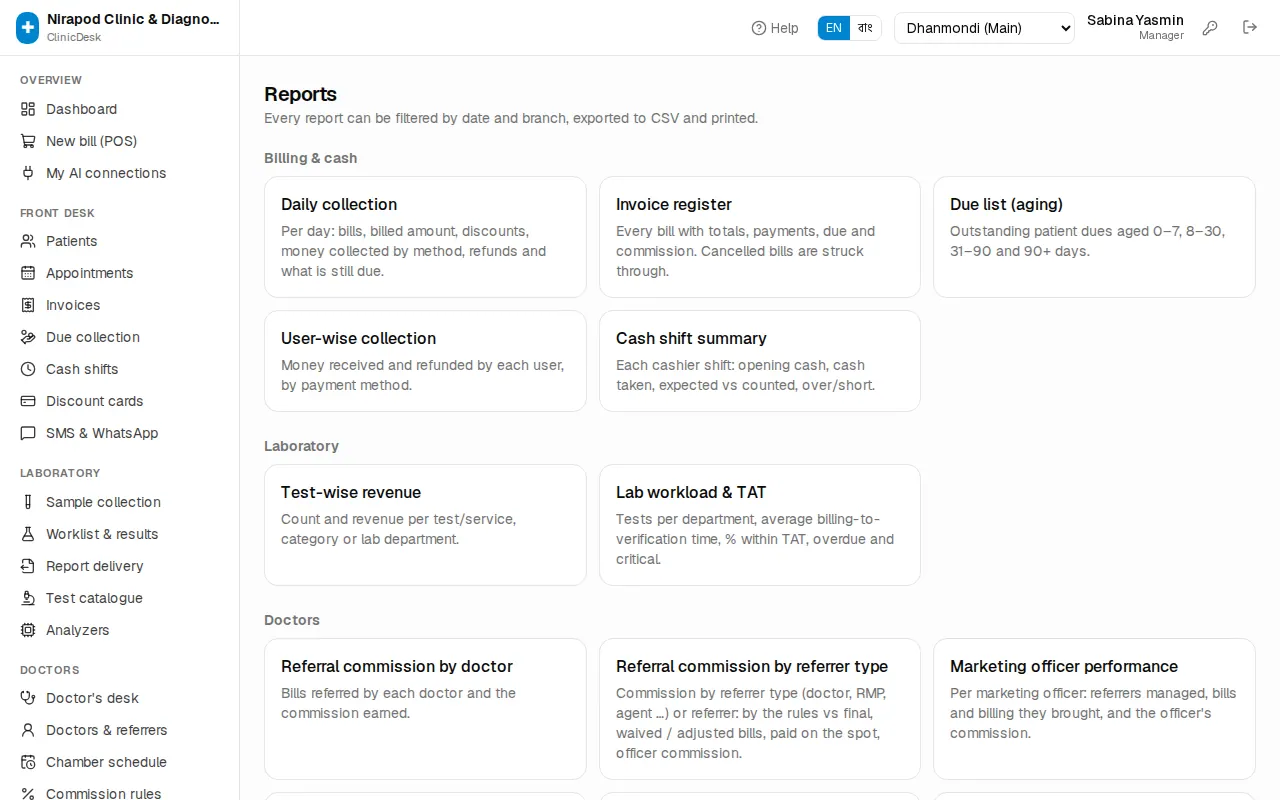Click the Doctor's desk stethoscope icon

pyautogui.click(x=28, y=698)
